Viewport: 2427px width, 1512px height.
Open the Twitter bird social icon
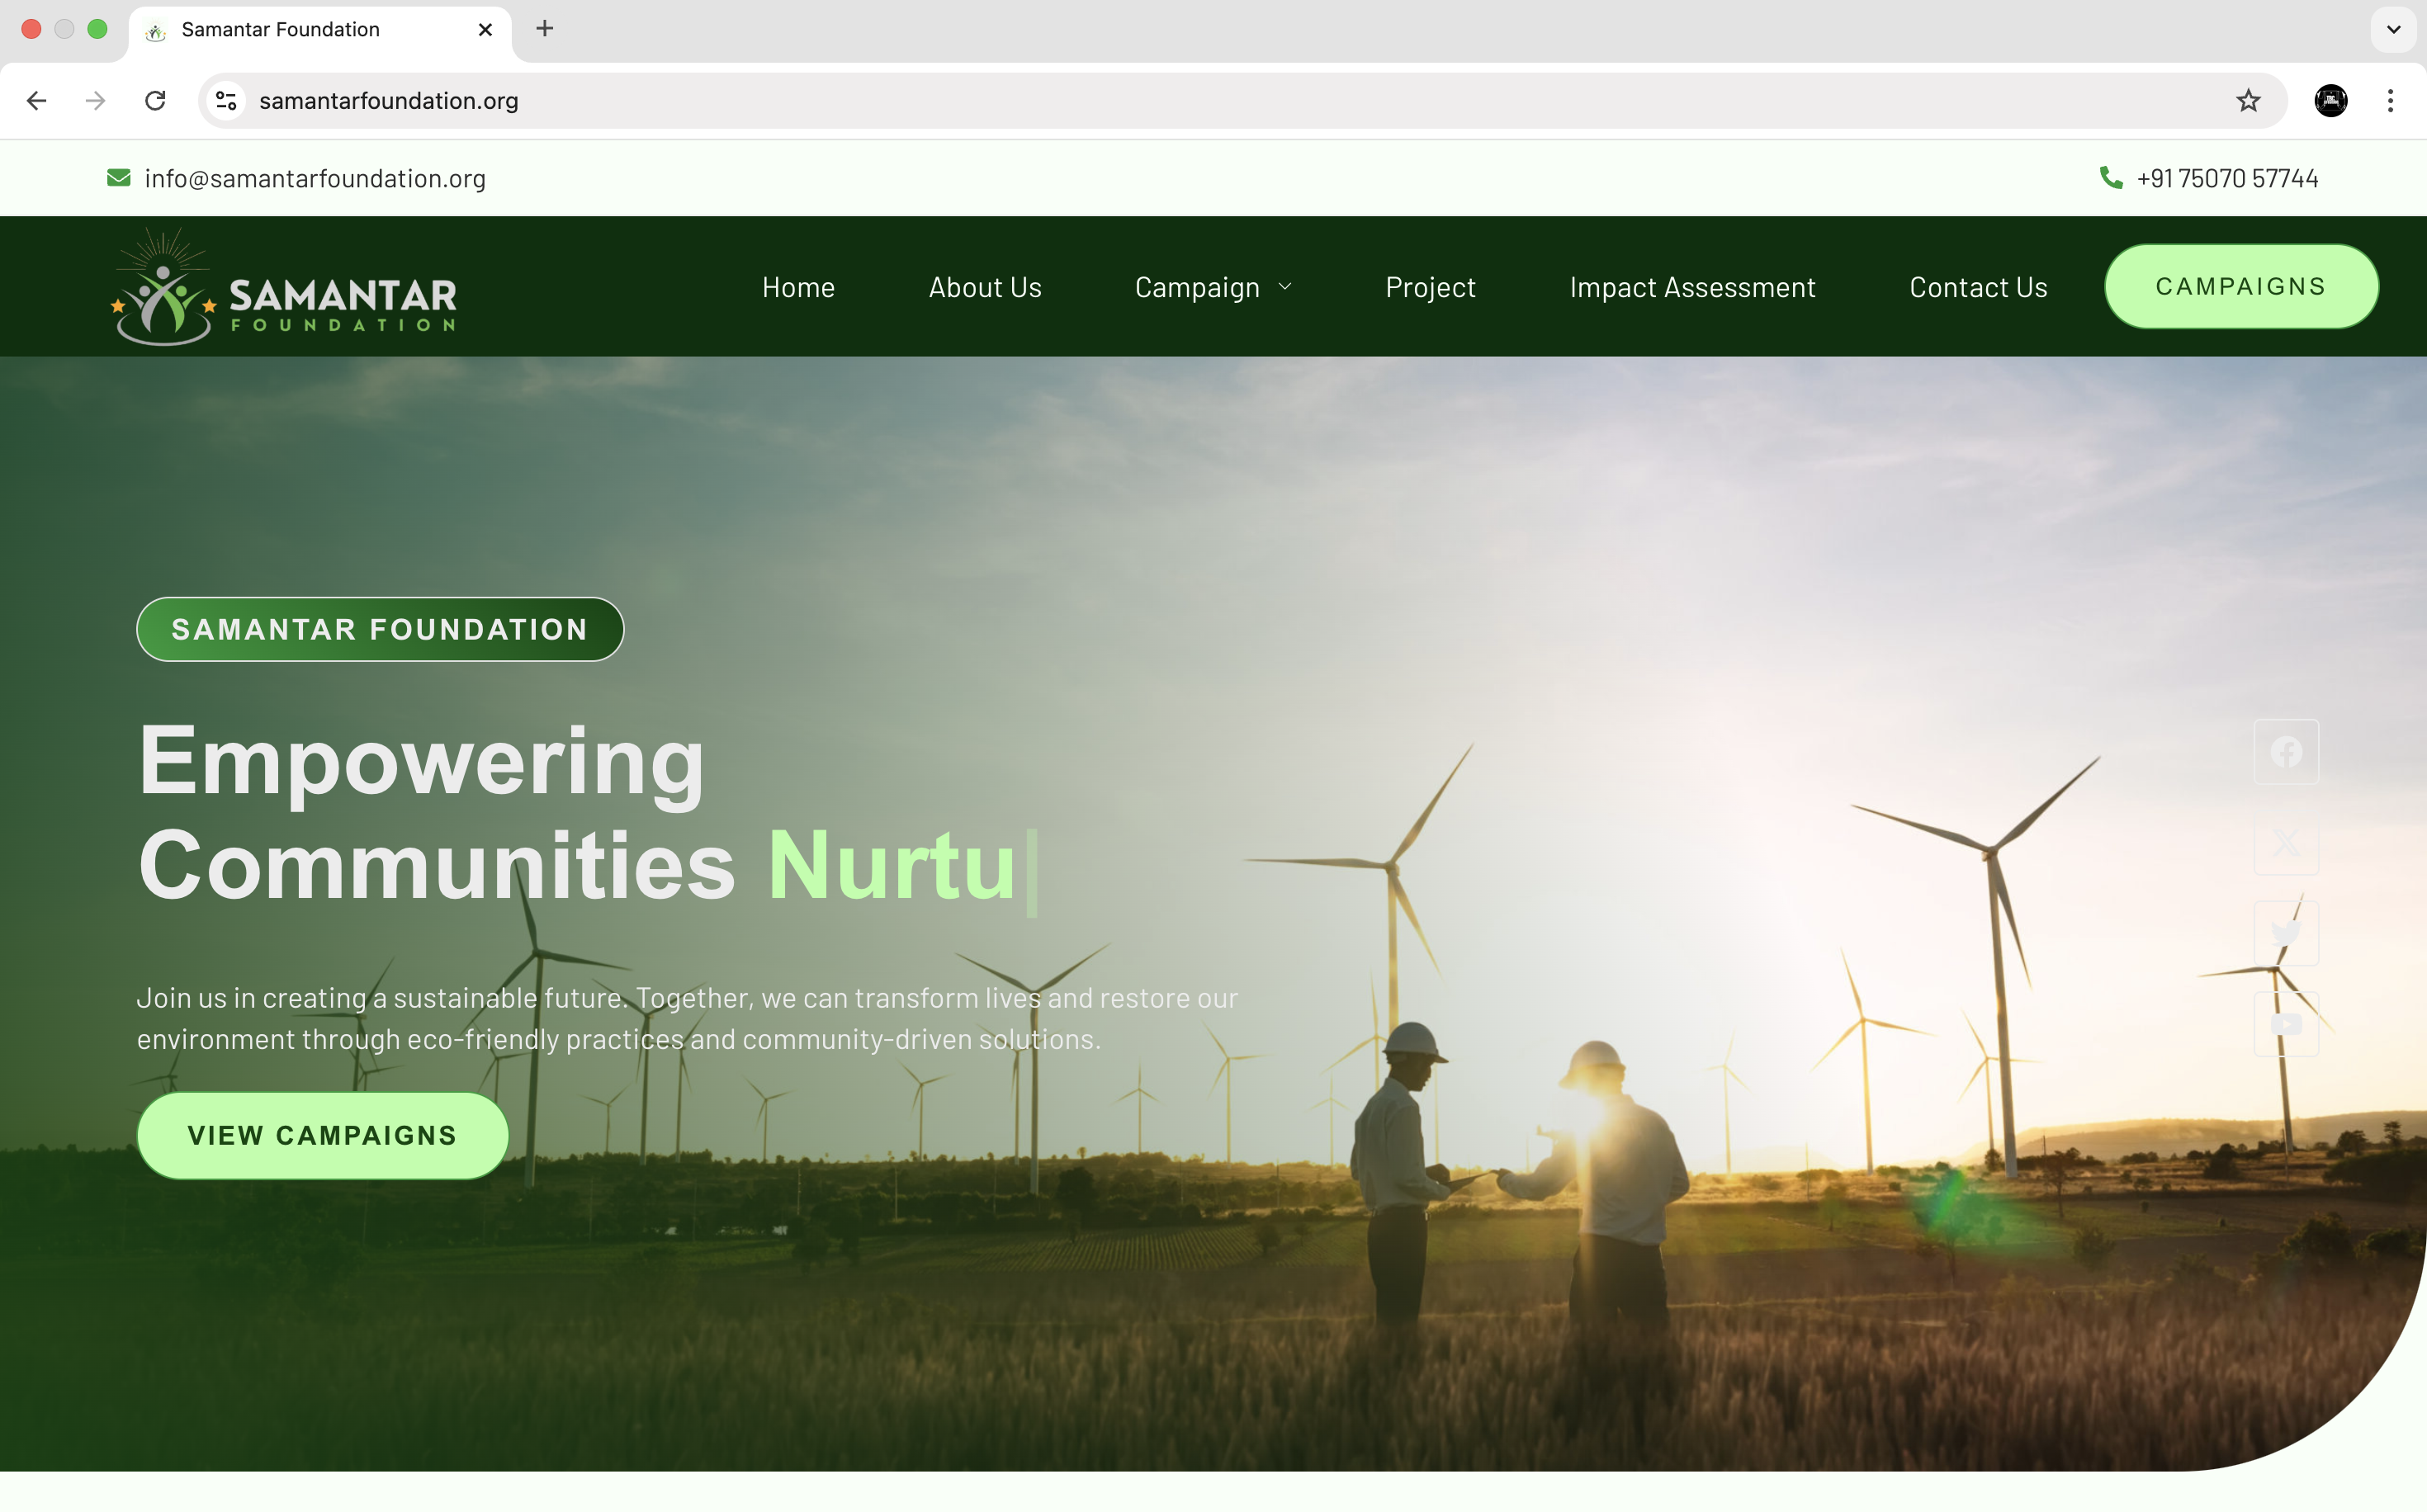click(x=2286, y=933)
